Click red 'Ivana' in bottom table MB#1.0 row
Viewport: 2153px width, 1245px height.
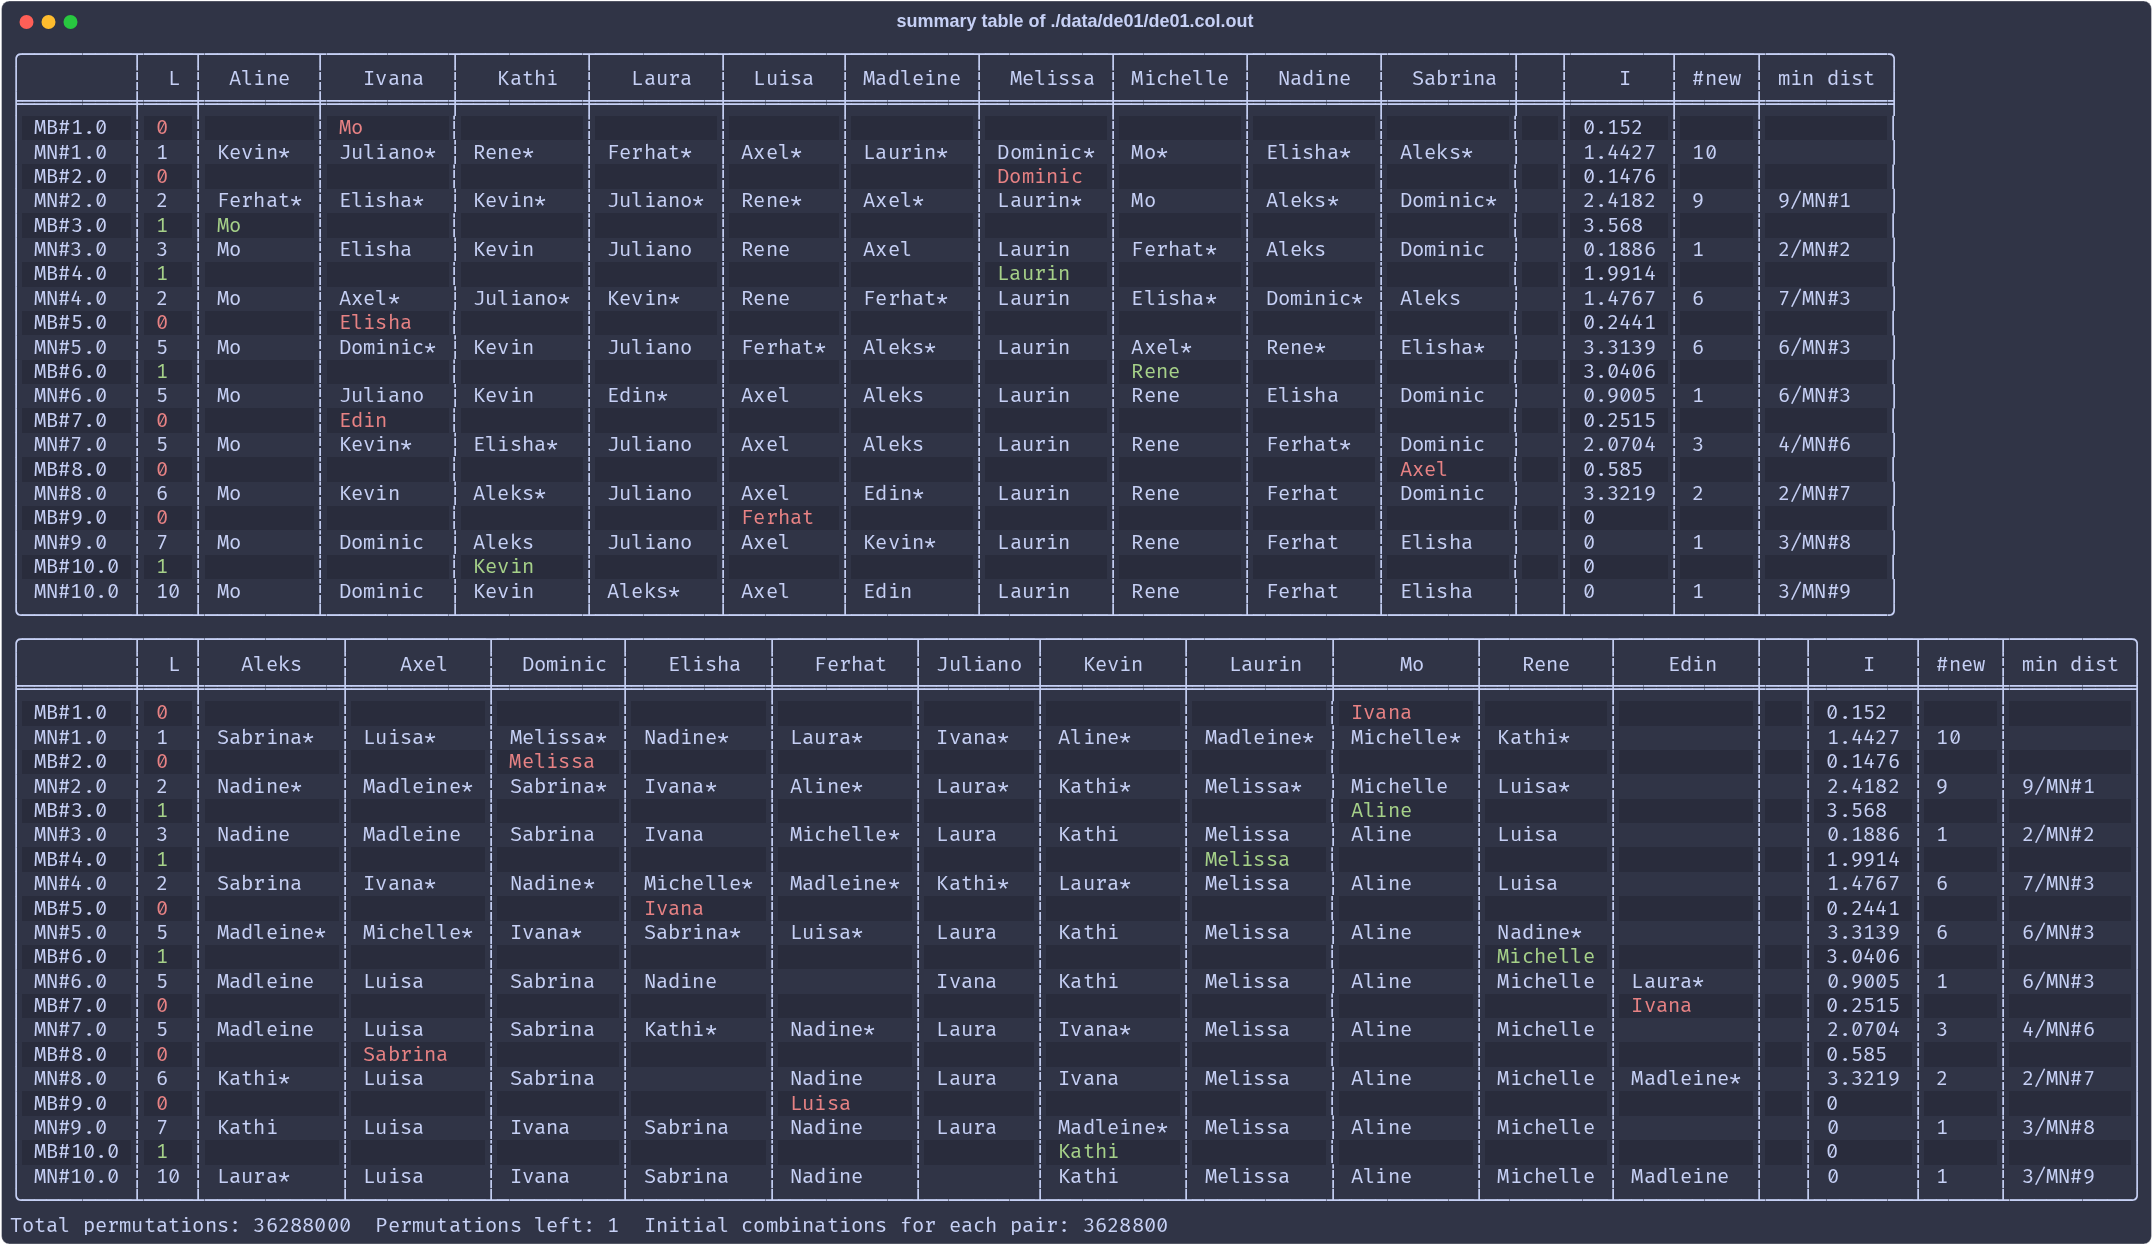pyautogui.click(x=1380, y=712)
